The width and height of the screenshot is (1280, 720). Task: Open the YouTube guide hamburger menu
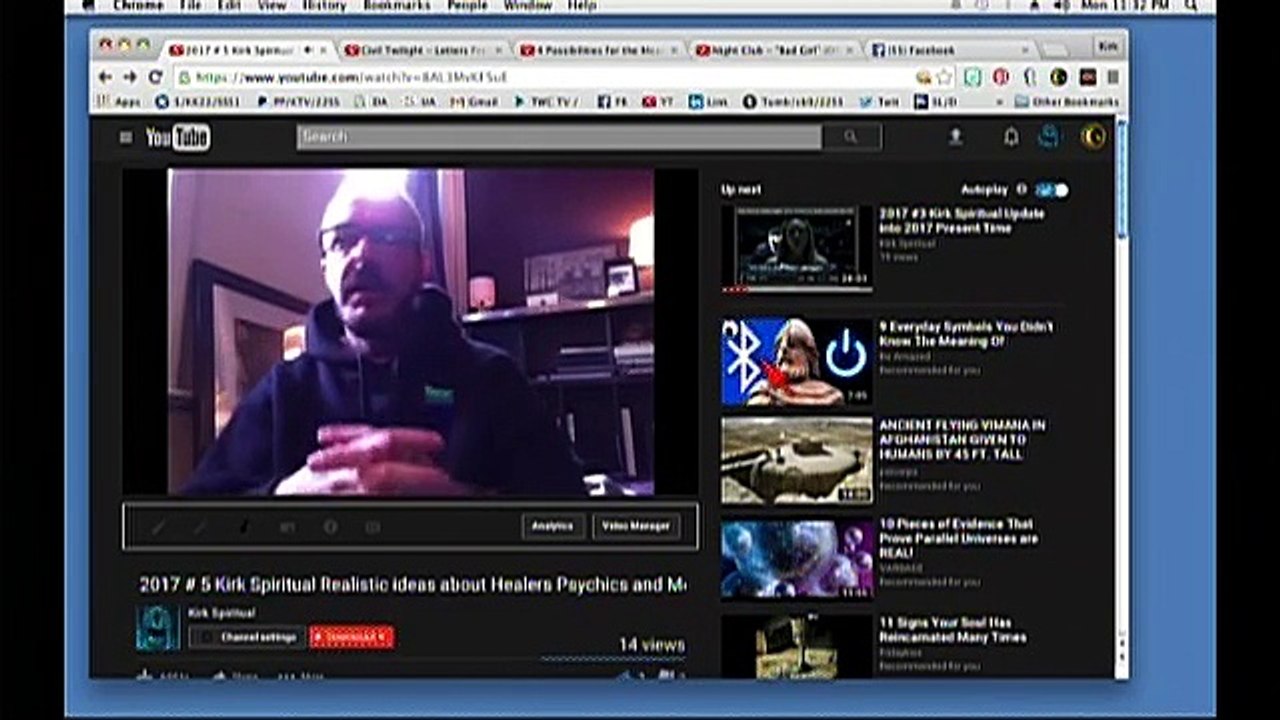126,138
